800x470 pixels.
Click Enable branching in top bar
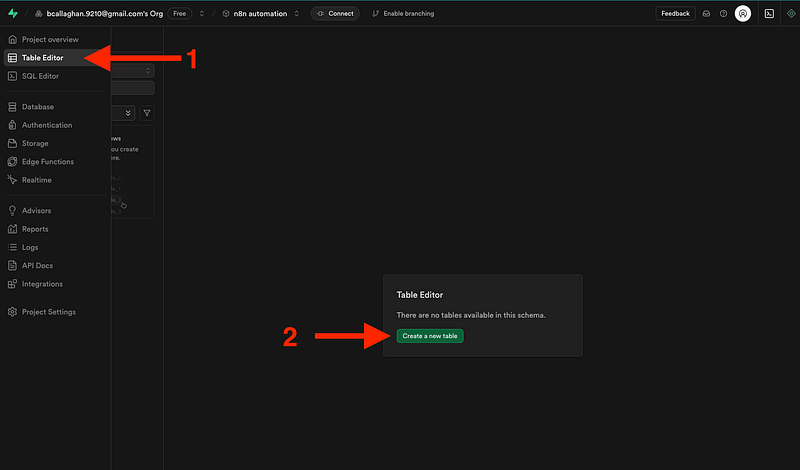[x=403, y=14]
